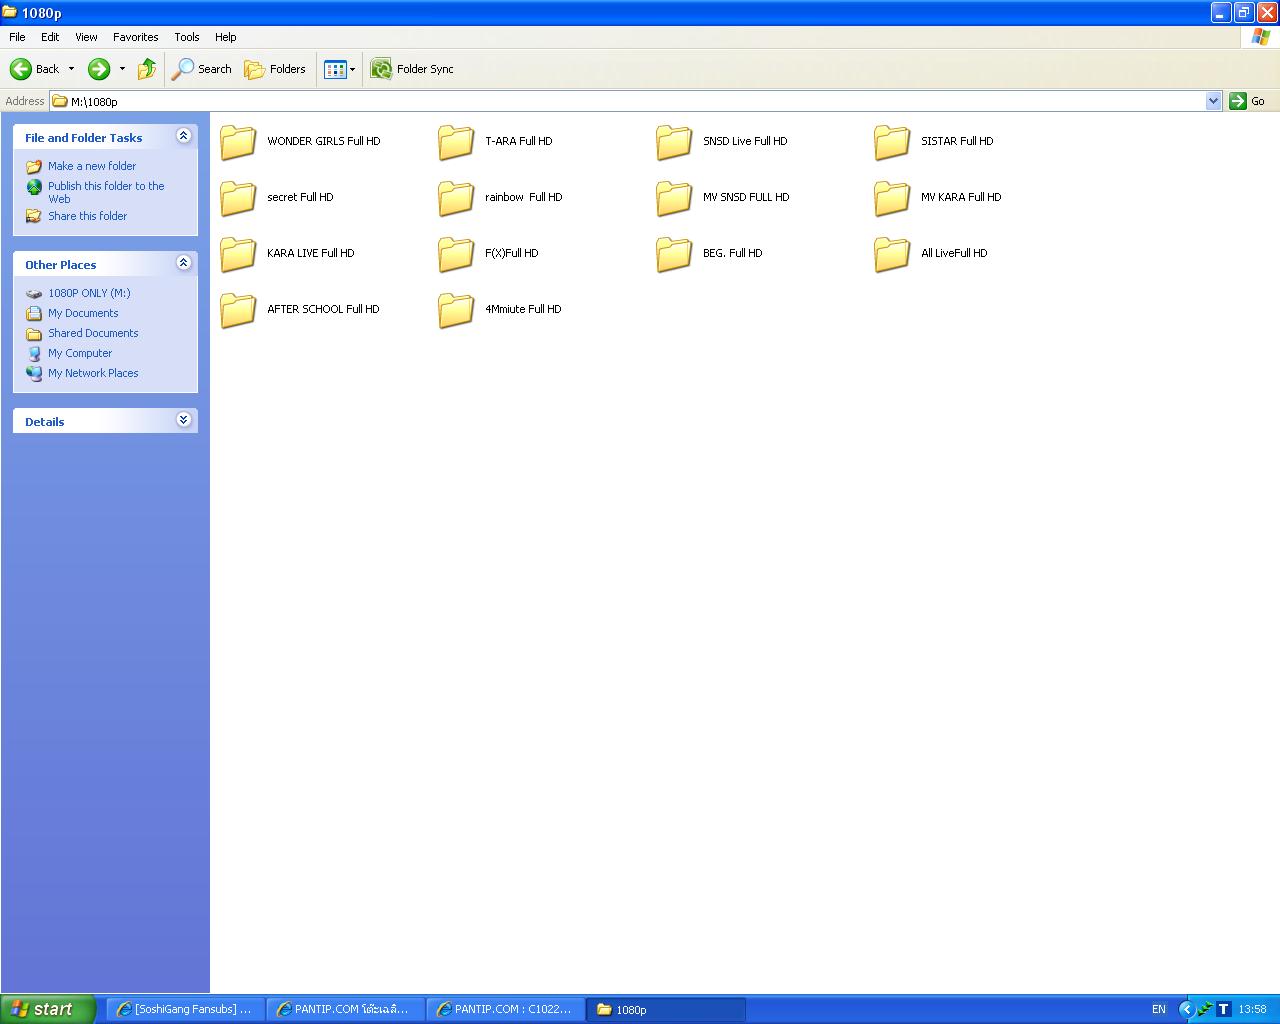1280x1024 pixels.
Task: Open My Computer link
Action: [80, 353]
